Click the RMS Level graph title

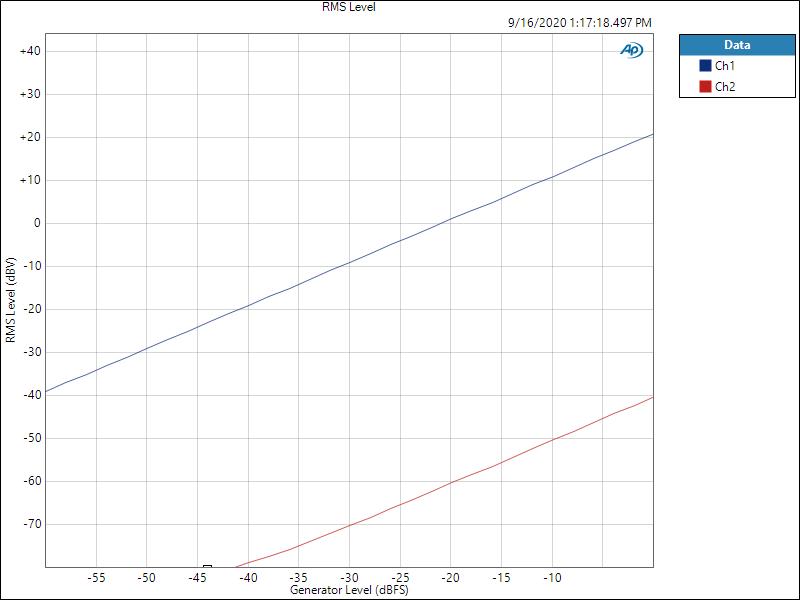point(349,7)
